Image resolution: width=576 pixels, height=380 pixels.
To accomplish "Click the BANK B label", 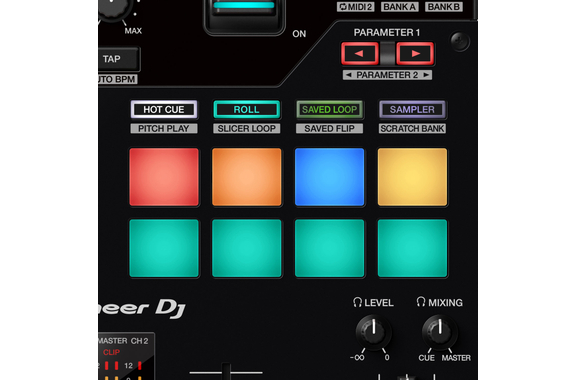I will pos(444,7).
